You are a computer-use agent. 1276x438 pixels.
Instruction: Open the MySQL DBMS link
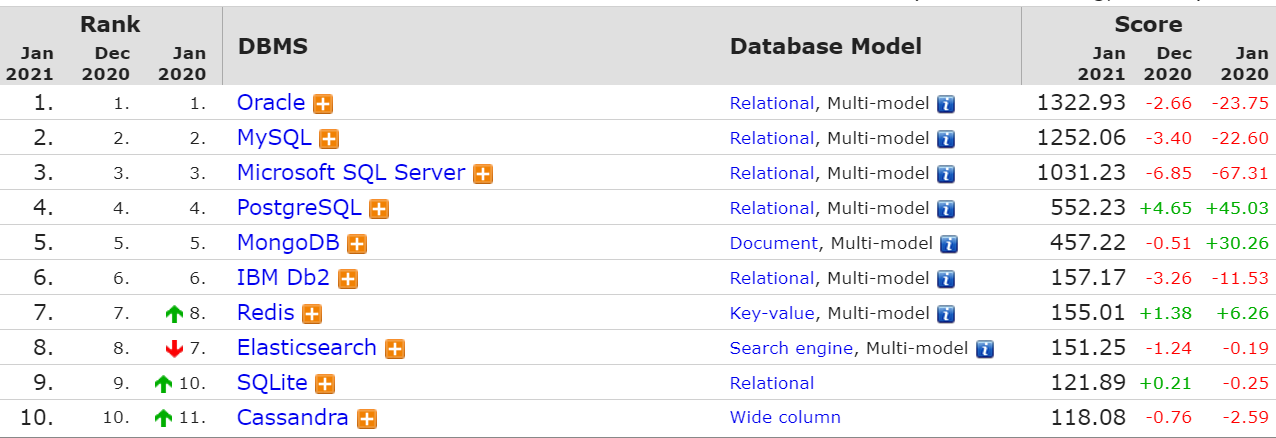(274, 138)
